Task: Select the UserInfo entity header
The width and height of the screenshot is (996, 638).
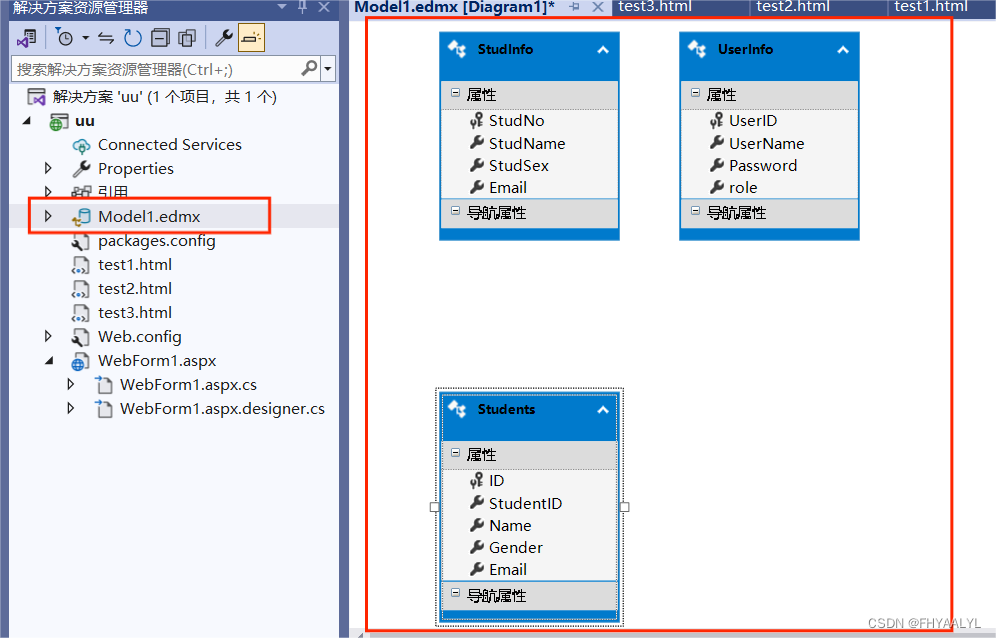Action: click(x=769, y=56)
